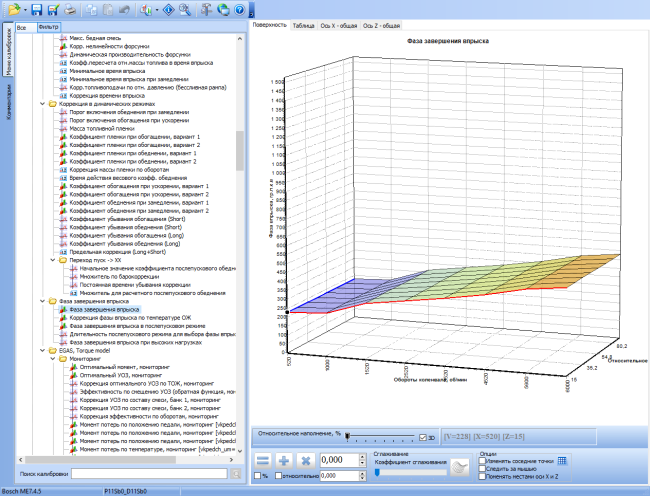
Task: Click the 'Коэффициент сглаживания' slider
Action: tap(410, 472)
